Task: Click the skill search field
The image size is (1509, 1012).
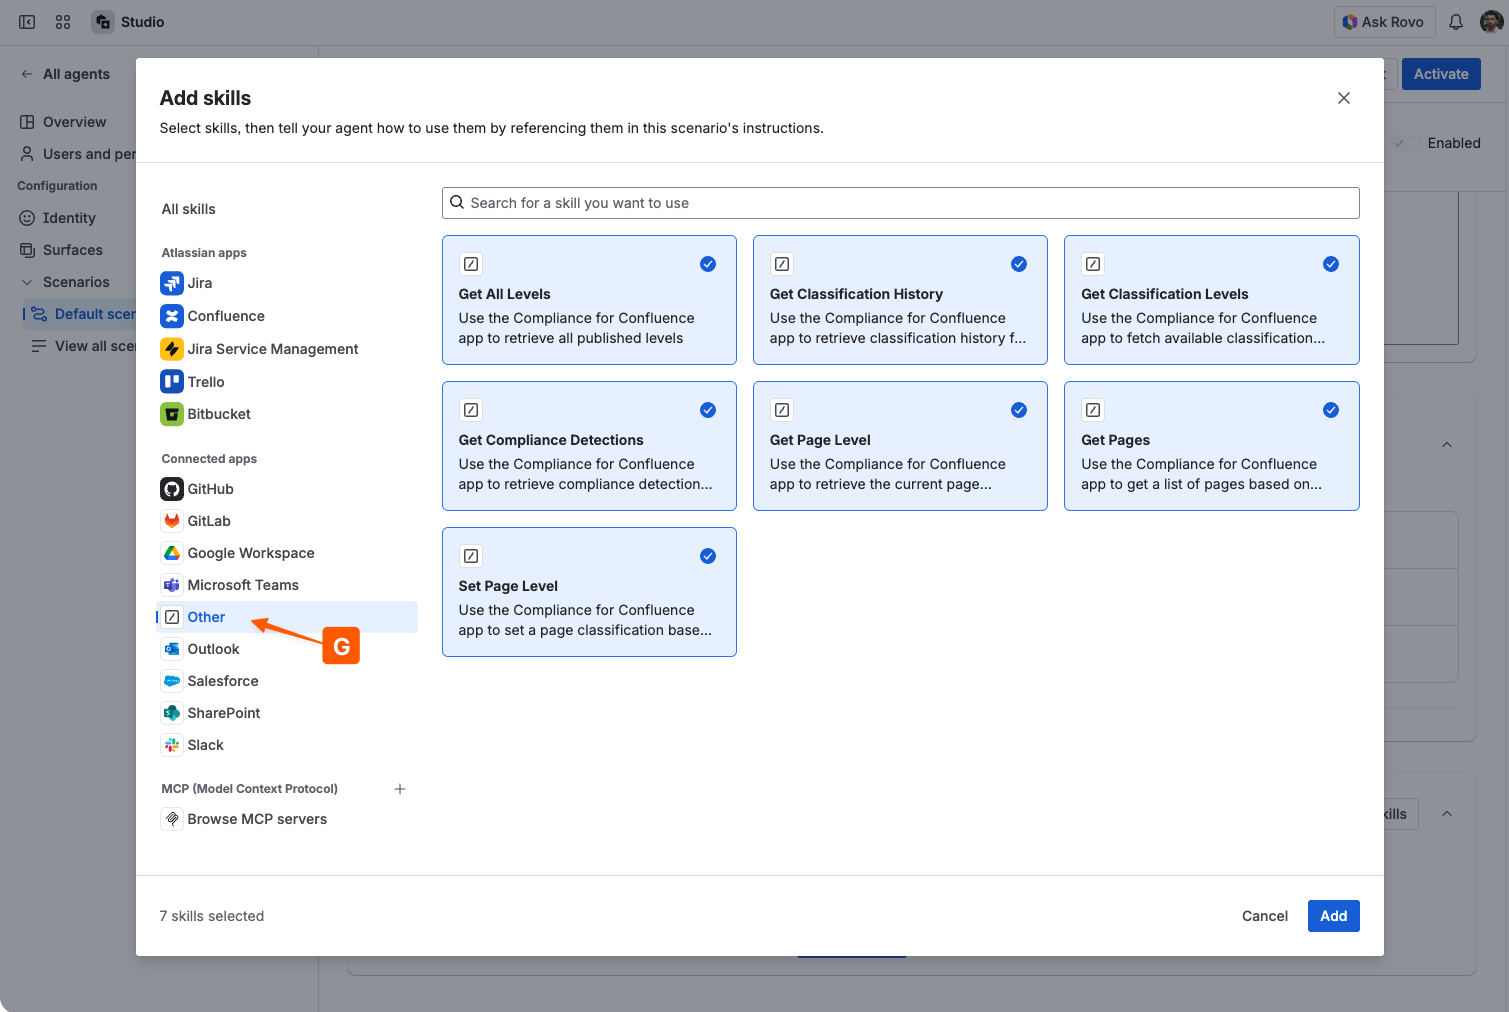Action: coord(900,203)
